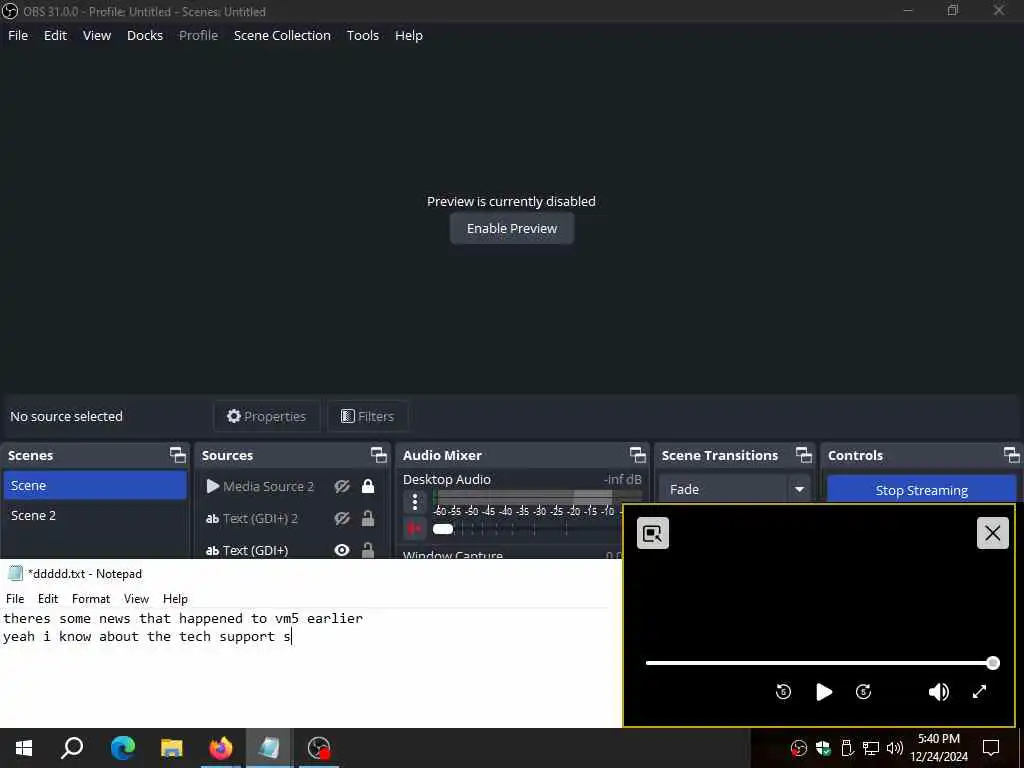Open the grayed-out Profile menu
Screen dimensions: 1024x768
198,35
